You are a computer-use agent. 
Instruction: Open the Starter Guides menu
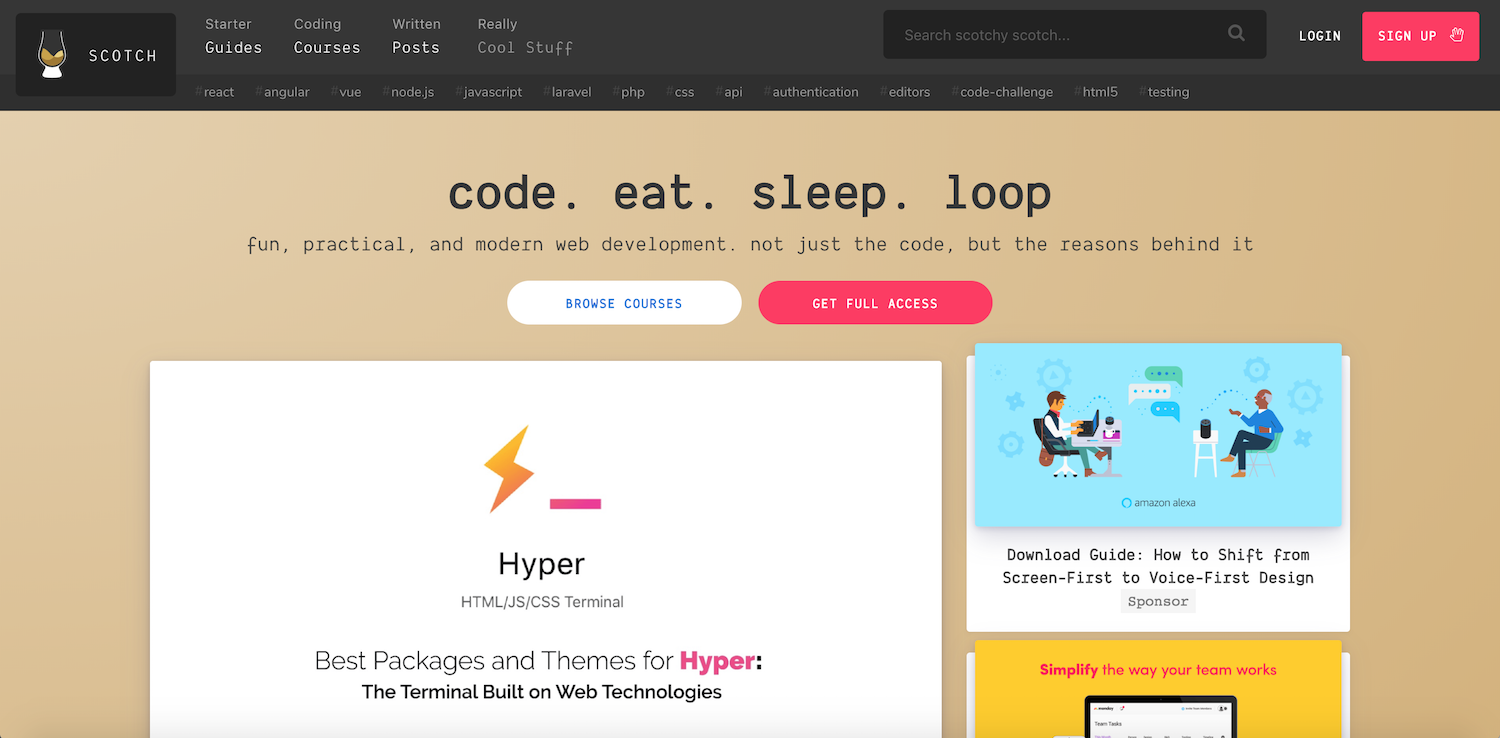click(233, 35)
